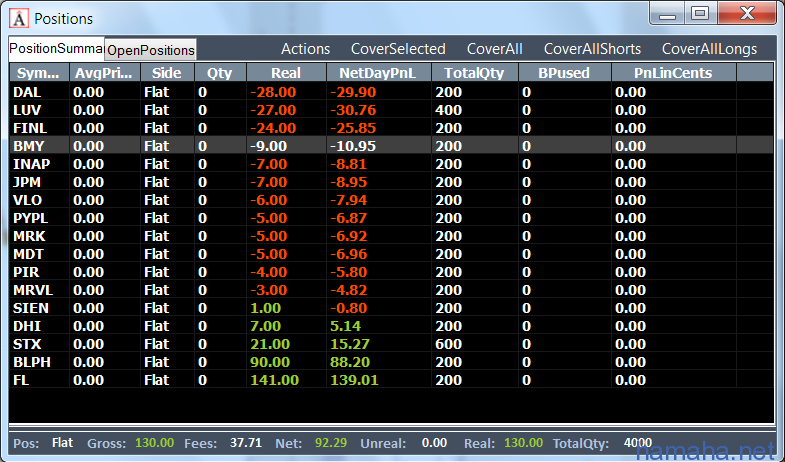Sort by the Symbol column header
Screen dimensions: 785x462
click(x=38, y=73)
